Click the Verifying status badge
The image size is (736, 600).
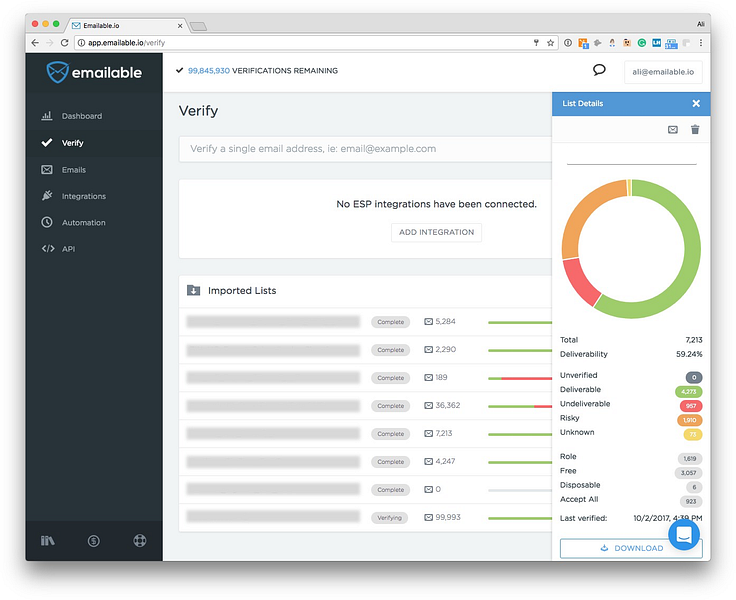pyautogui.click(x=390, y=517)
